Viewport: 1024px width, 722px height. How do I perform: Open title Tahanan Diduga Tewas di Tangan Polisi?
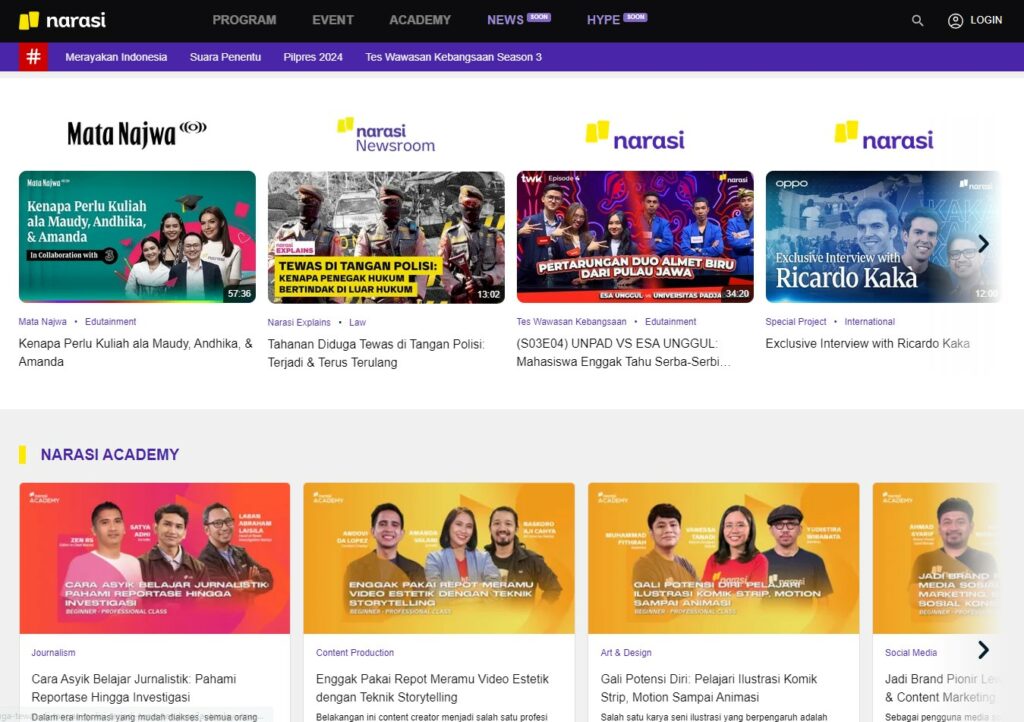pos(376,353)
